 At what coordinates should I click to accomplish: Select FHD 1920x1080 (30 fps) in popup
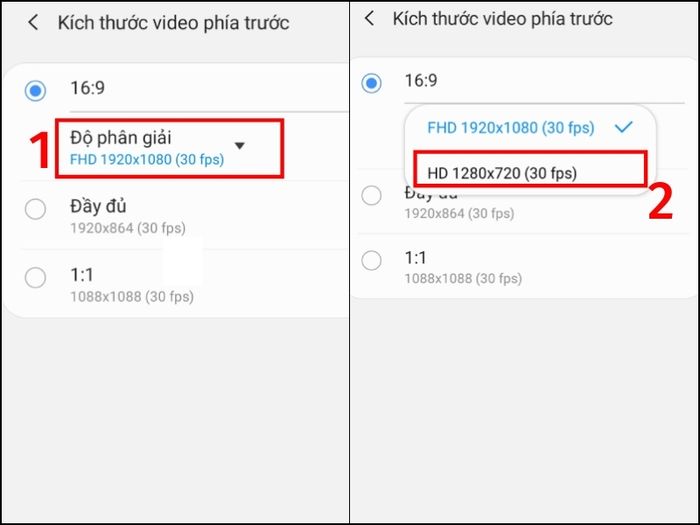tap(511, 128)
